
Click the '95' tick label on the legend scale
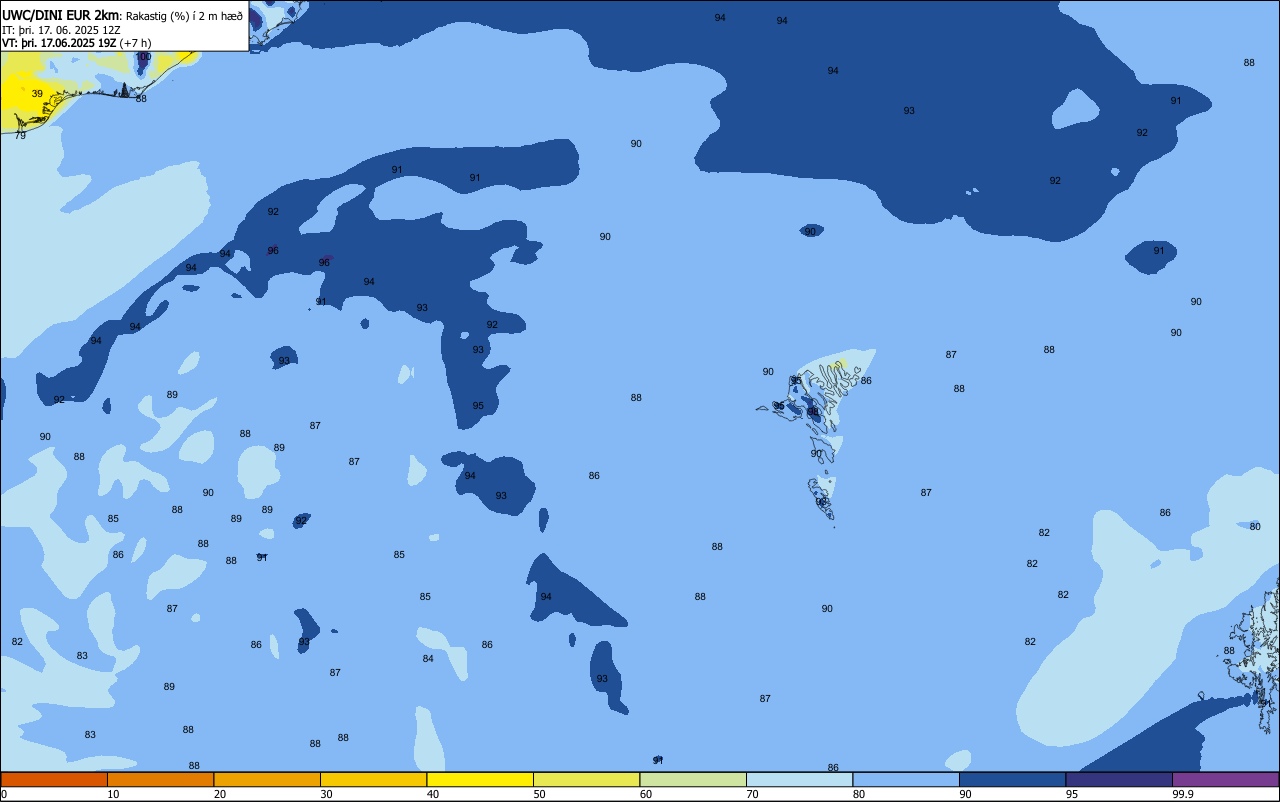click(1072, 794)
